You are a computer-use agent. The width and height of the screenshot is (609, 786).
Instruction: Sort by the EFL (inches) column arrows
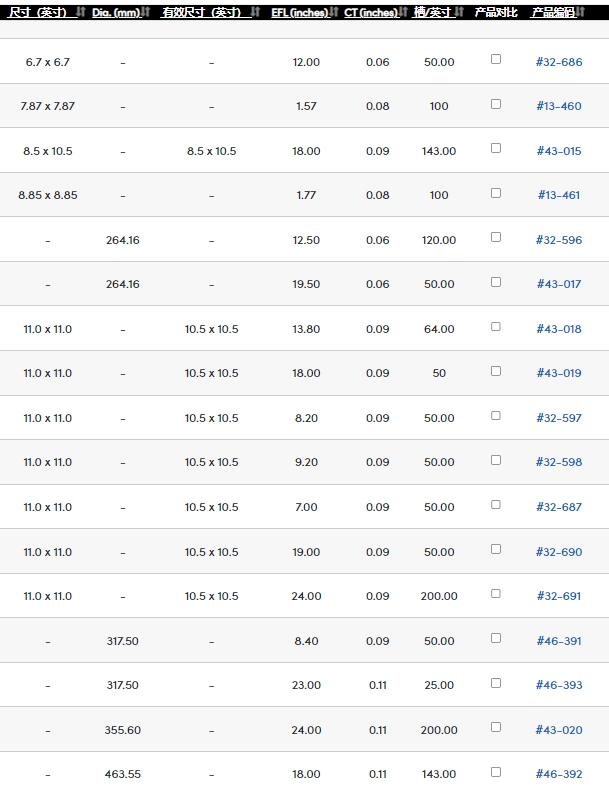pos(335,12)
